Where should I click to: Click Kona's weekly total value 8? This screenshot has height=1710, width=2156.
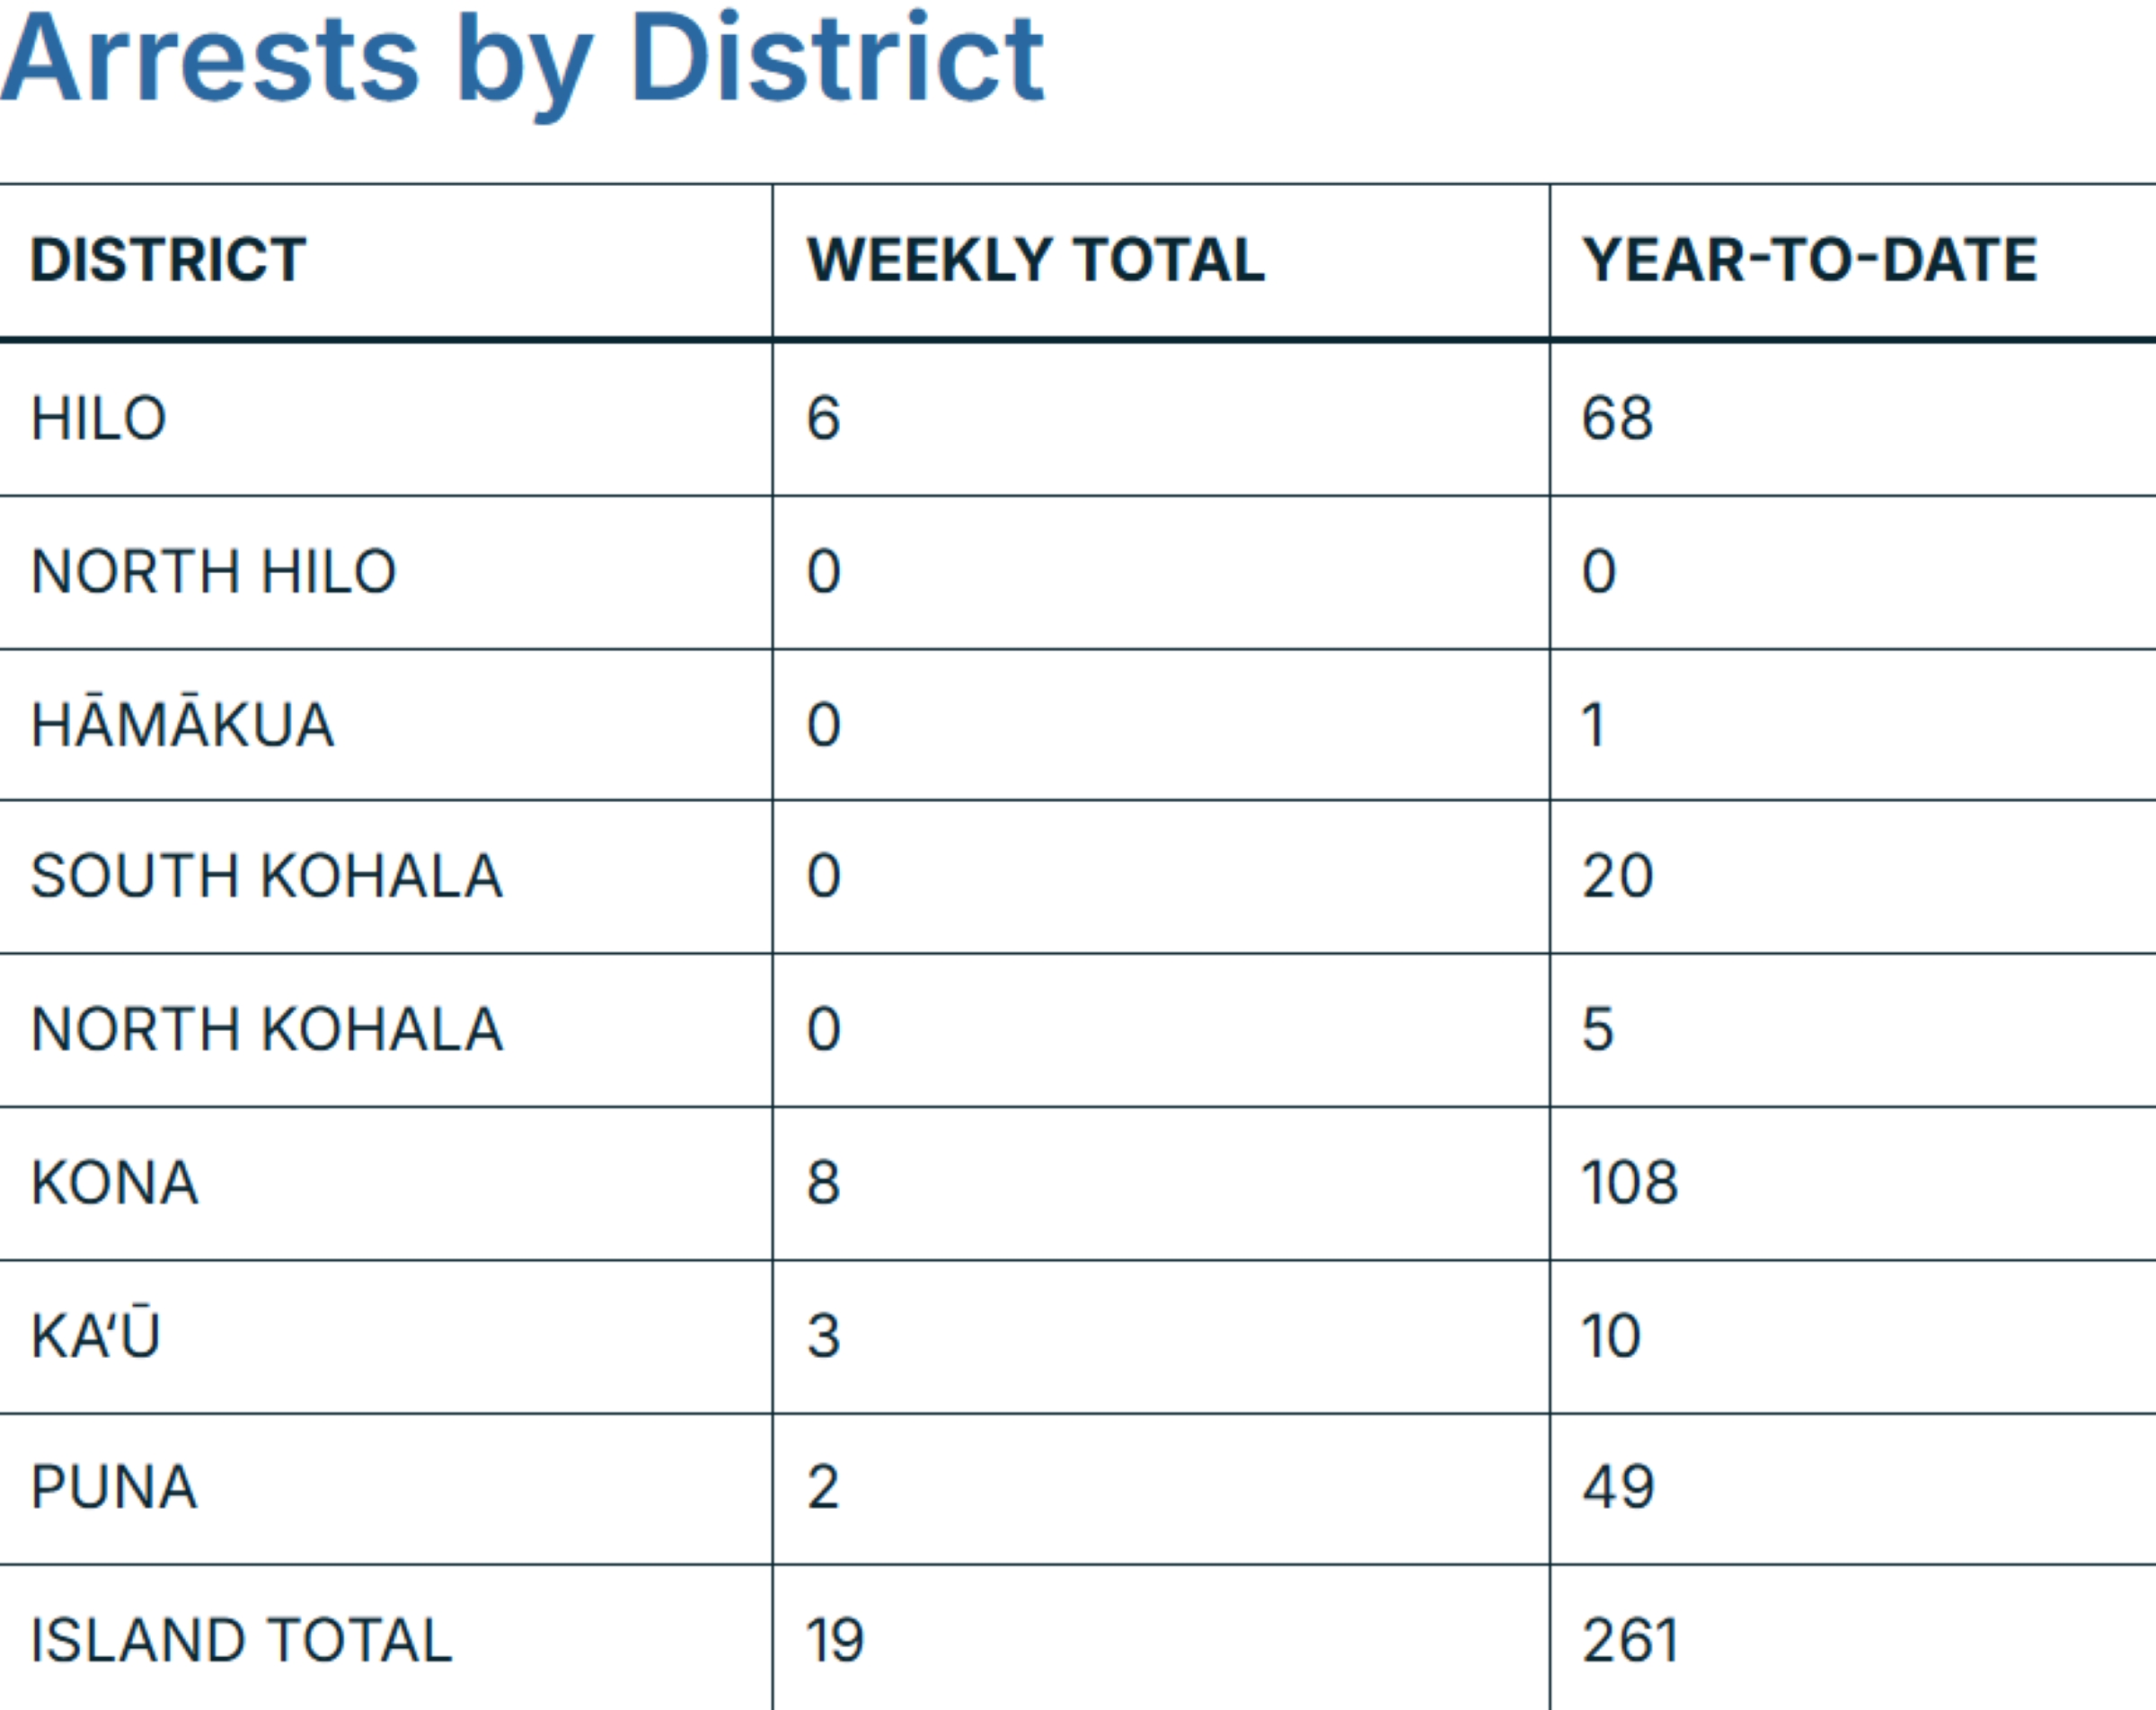click(823, 1183)
